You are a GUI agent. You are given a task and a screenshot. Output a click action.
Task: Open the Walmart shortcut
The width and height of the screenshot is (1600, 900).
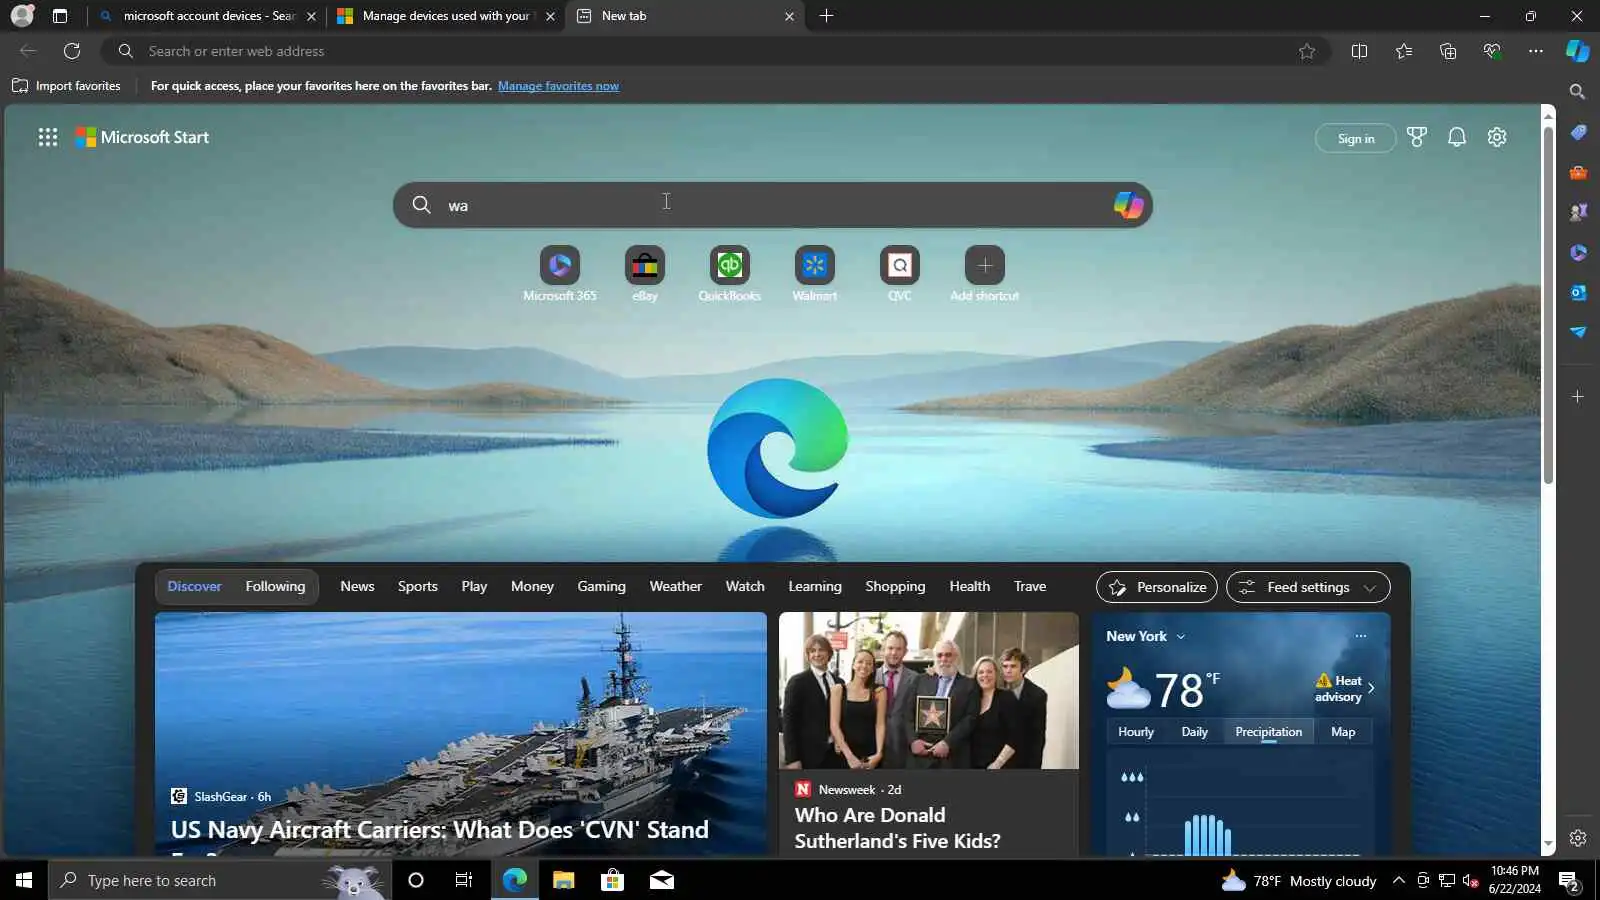coord(815,273)
